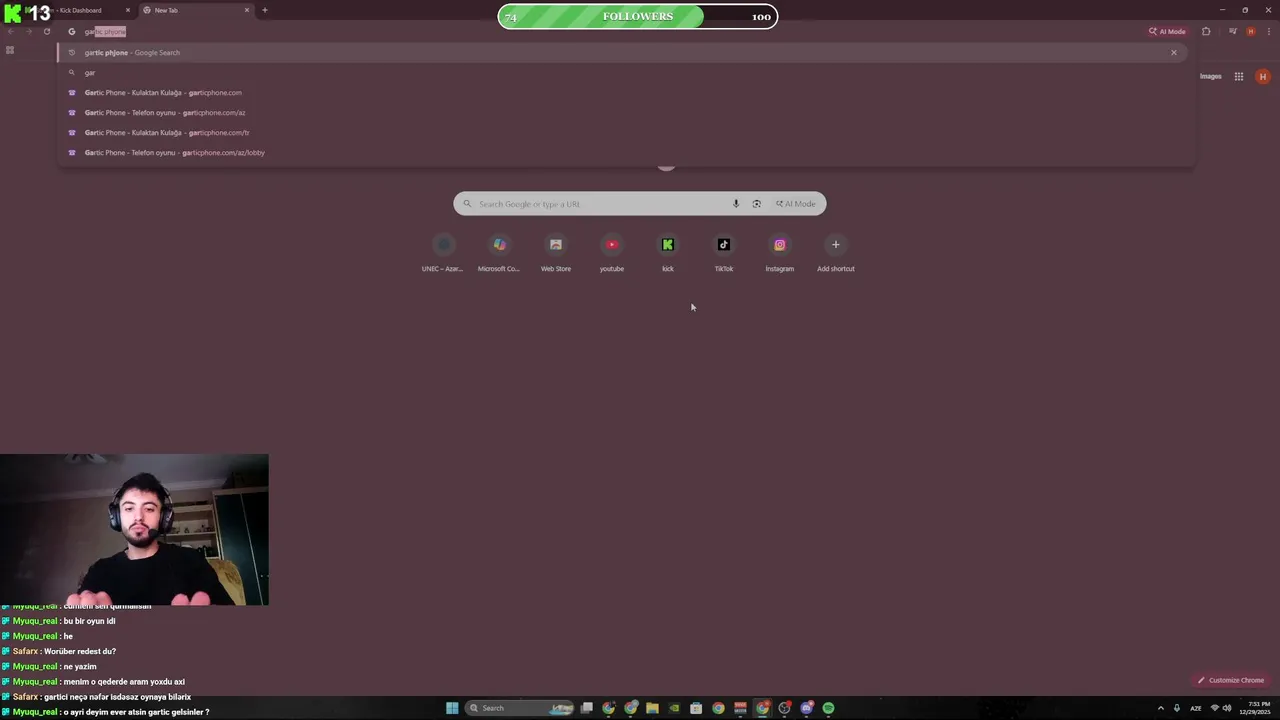Click Customize Chrome button
Image resolution: width=1280 pixels, height=720 pixels.
[x=1231, y=680]
